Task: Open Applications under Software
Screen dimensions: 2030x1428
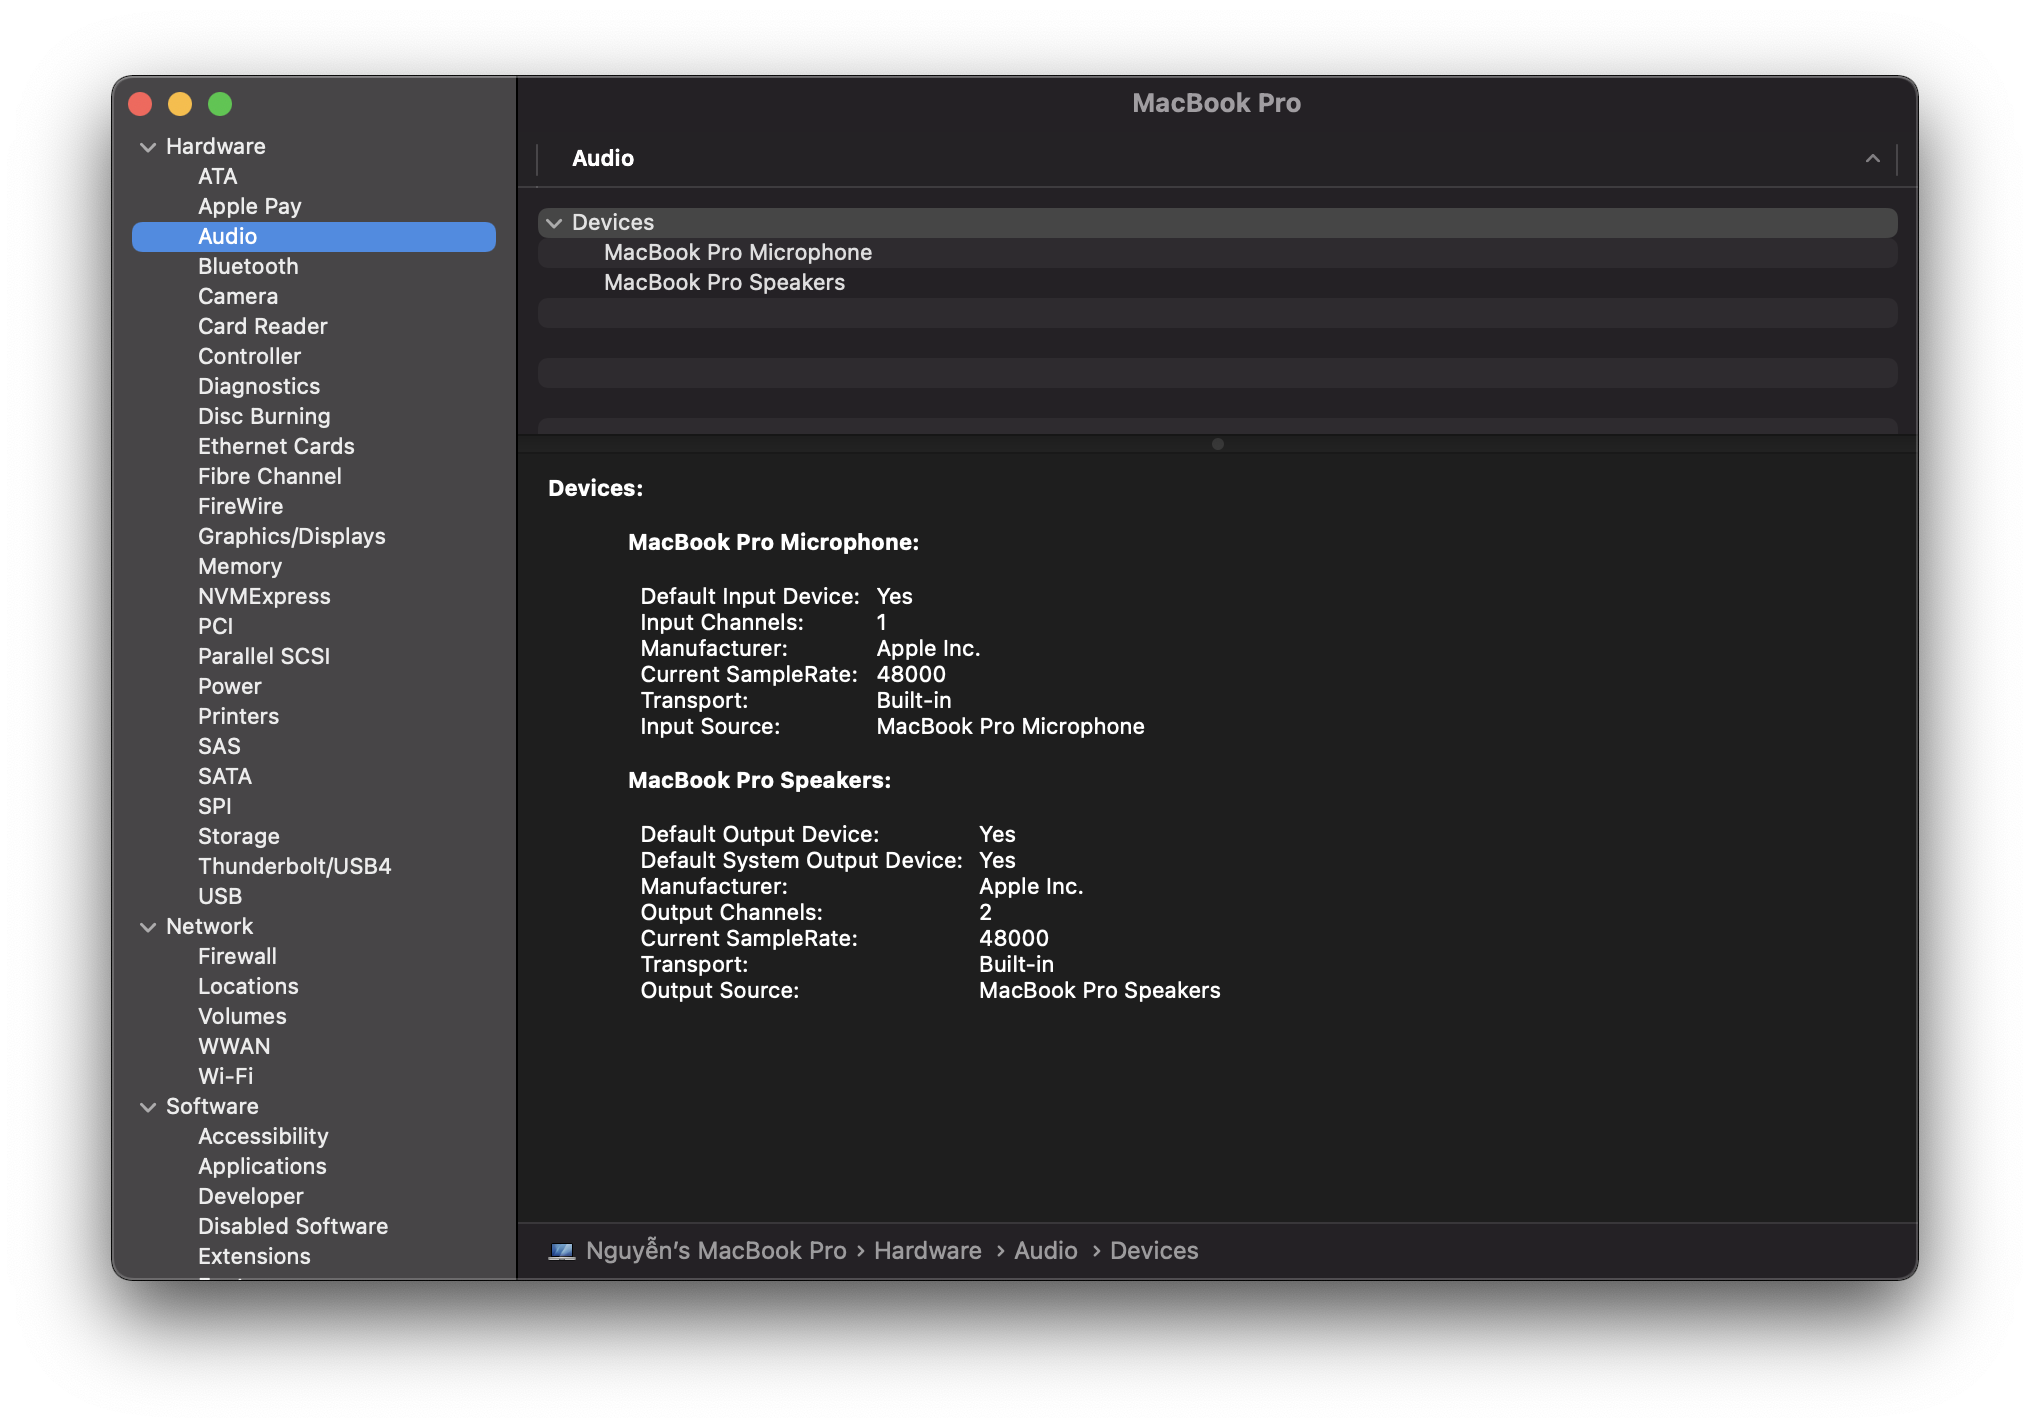Action: (x=262, y=1167)
